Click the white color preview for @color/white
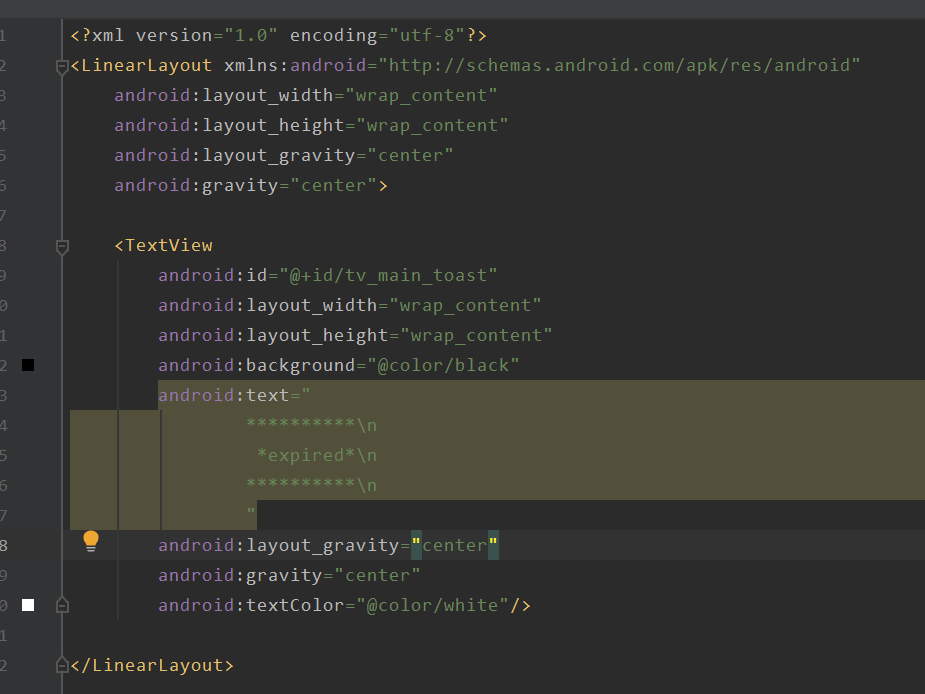This screenshot has height=694, width=925. pyautogui.click(x=27, y=604)
